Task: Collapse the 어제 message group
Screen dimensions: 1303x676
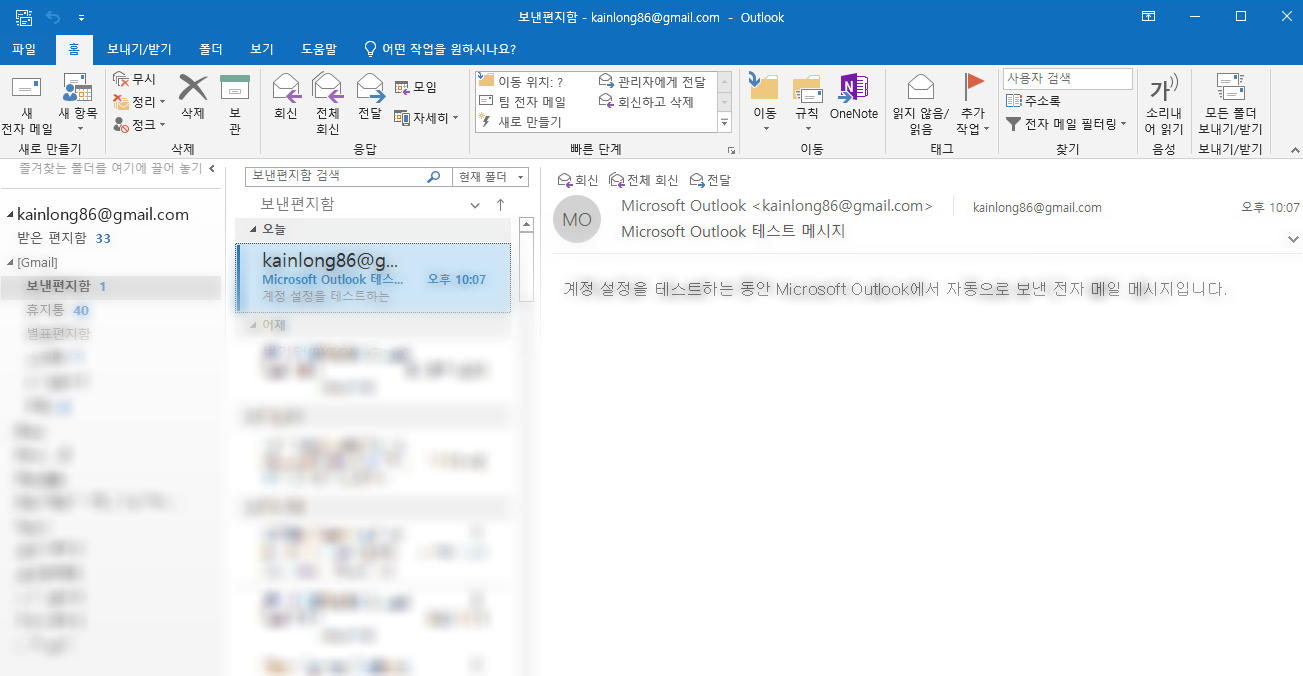Action: pyautogui.click(x=252, y=325)
